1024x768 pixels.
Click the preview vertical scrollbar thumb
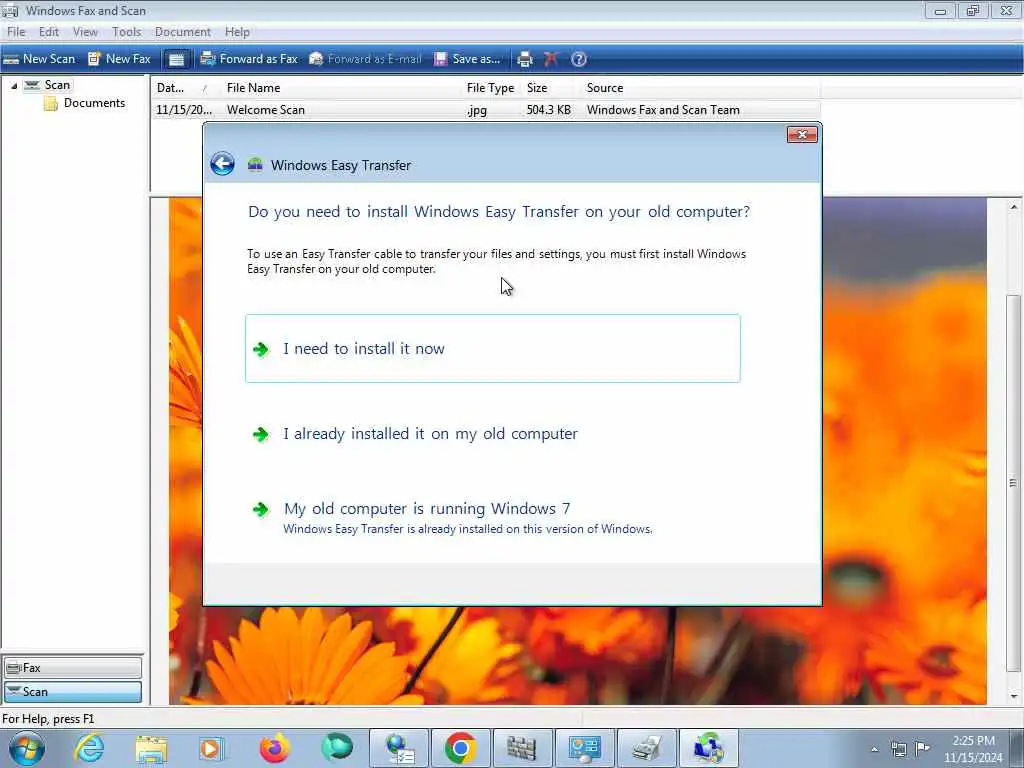(x=1014, y=483)
